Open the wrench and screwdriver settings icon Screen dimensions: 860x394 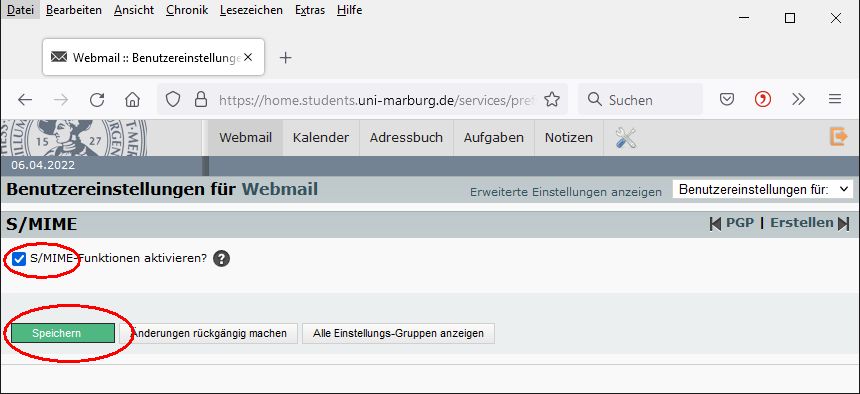tap(625, 138)
